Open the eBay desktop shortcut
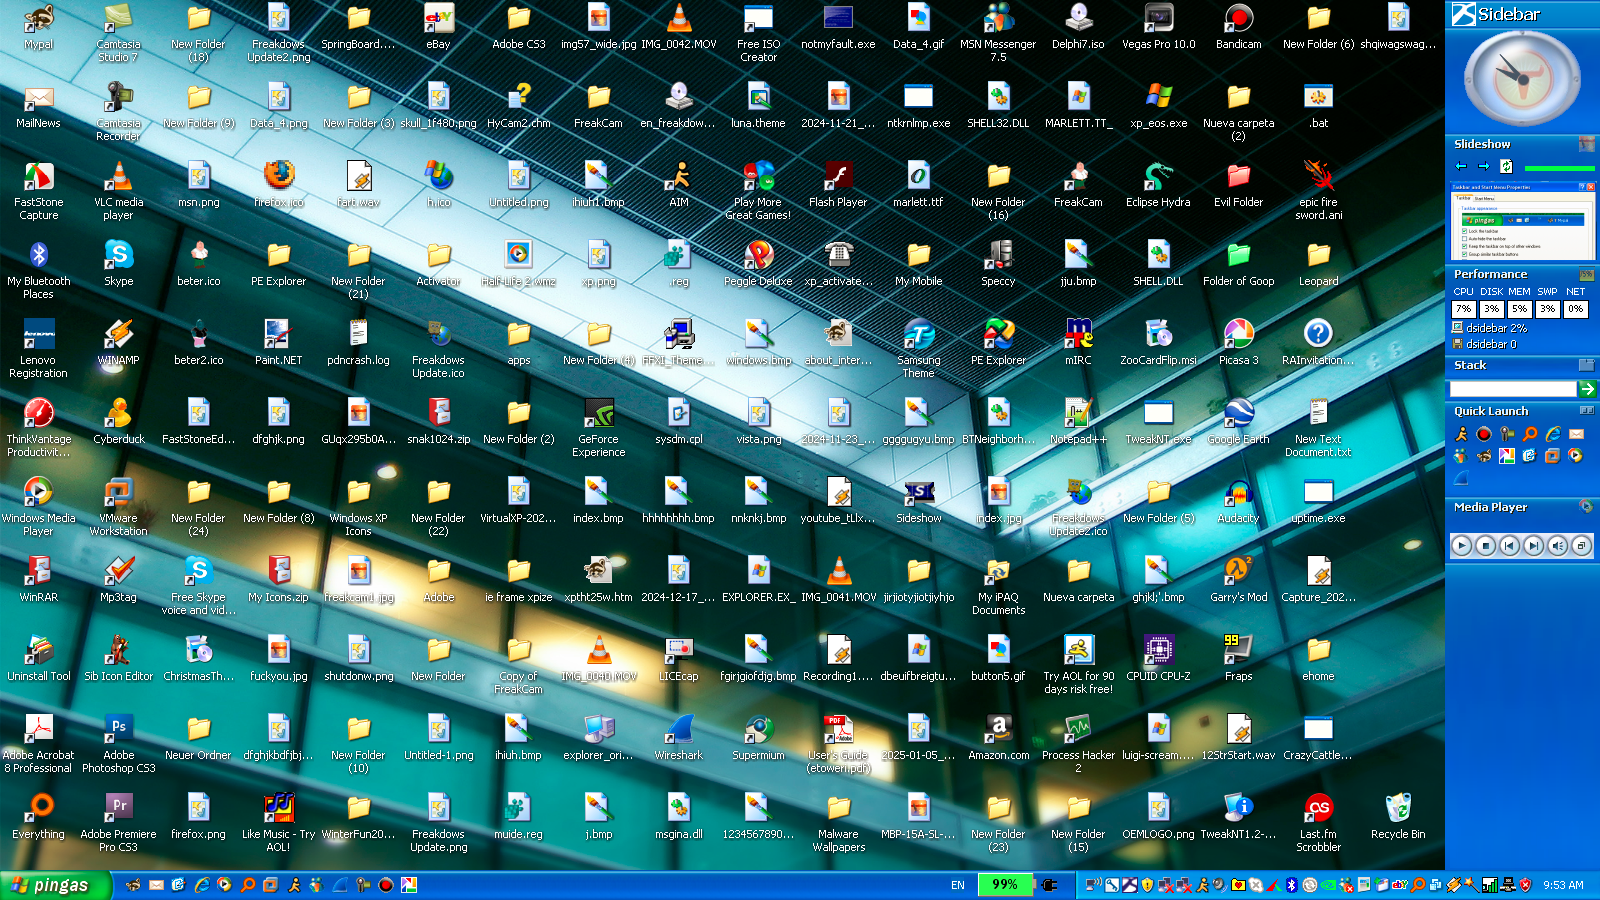Image resolution: width=1600 pixels, height=900 pixels. (x=438, y=27)
